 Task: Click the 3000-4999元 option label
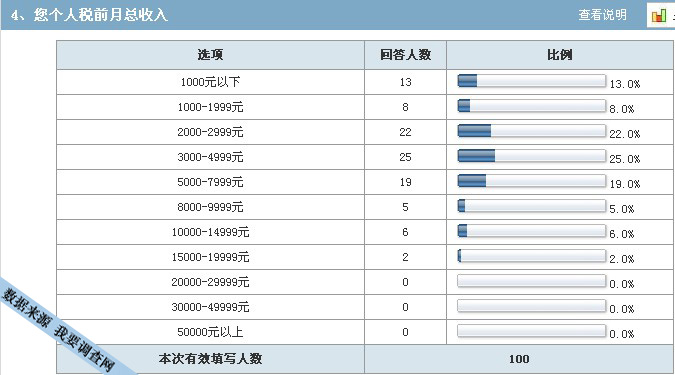click(x=211, y=157)
